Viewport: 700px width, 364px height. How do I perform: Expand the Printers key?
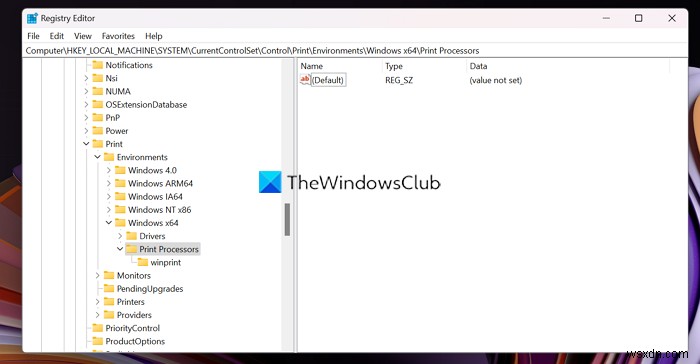97,302
